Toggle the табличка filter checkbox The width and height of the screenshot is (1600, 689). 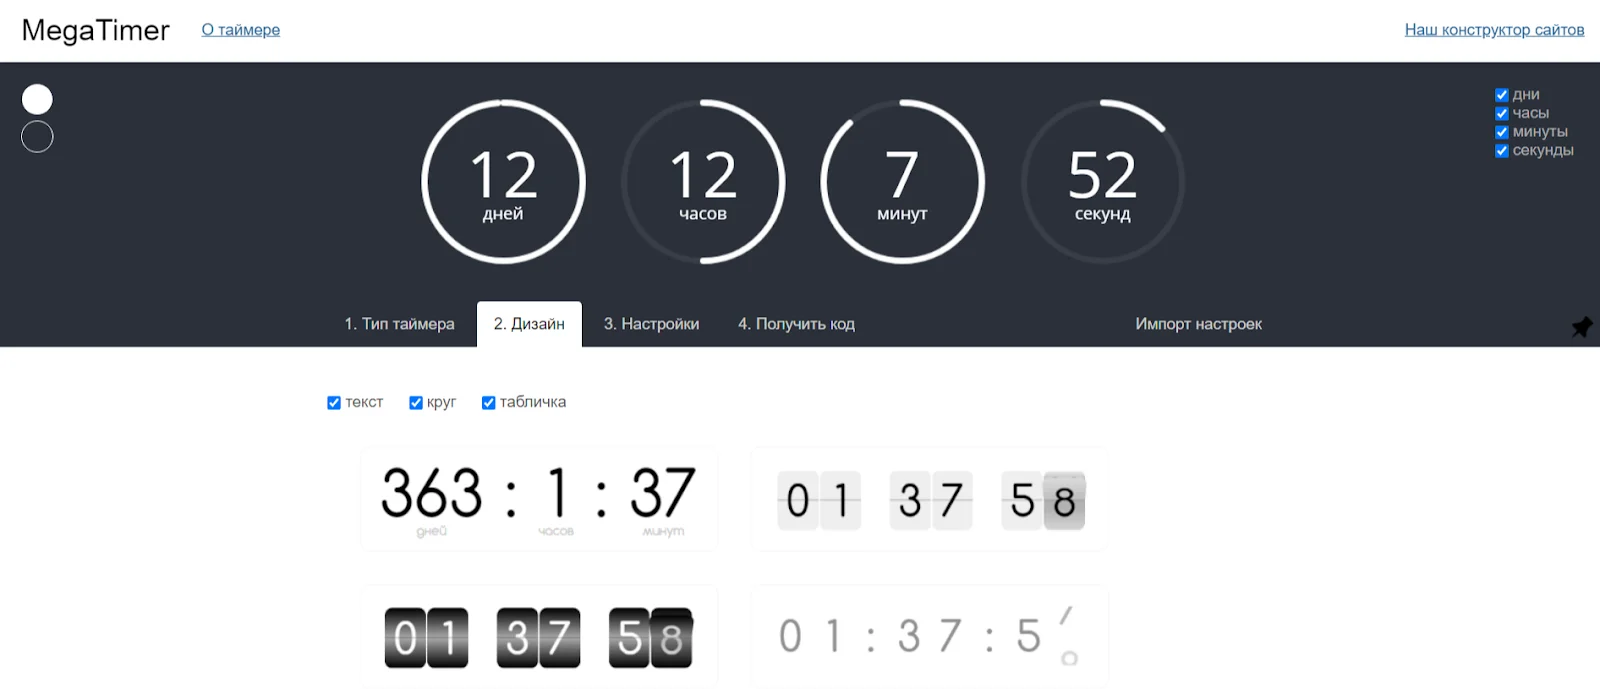[x=489, y=403]
